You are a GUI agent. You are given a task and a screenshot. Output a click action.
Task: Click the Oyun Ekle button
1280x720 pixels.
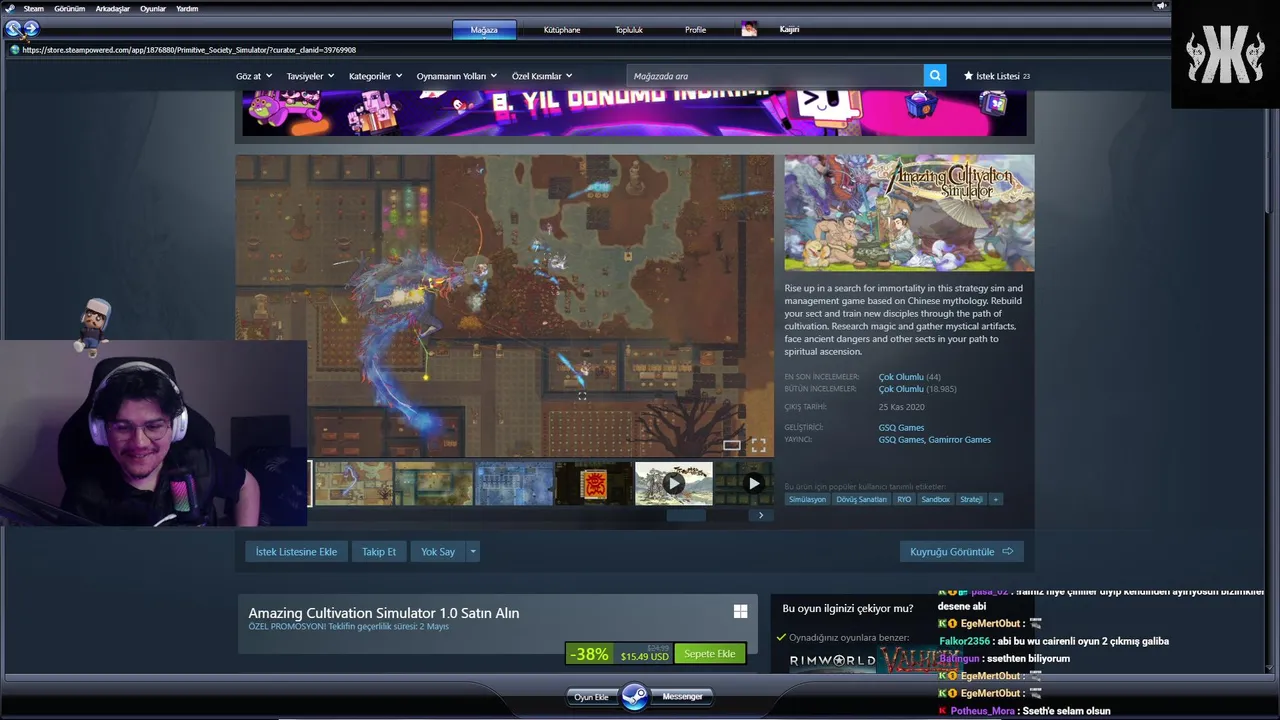[x=591, y=697]
